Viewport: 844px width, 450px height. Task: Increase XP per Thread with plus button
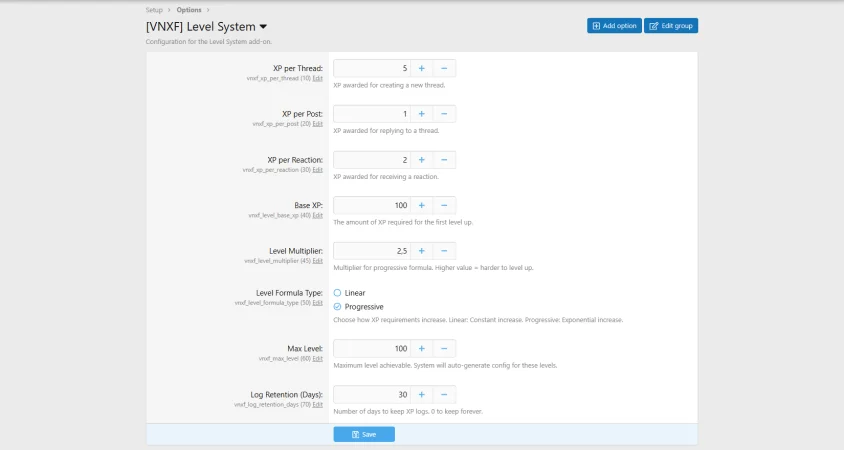click(421, 68)
